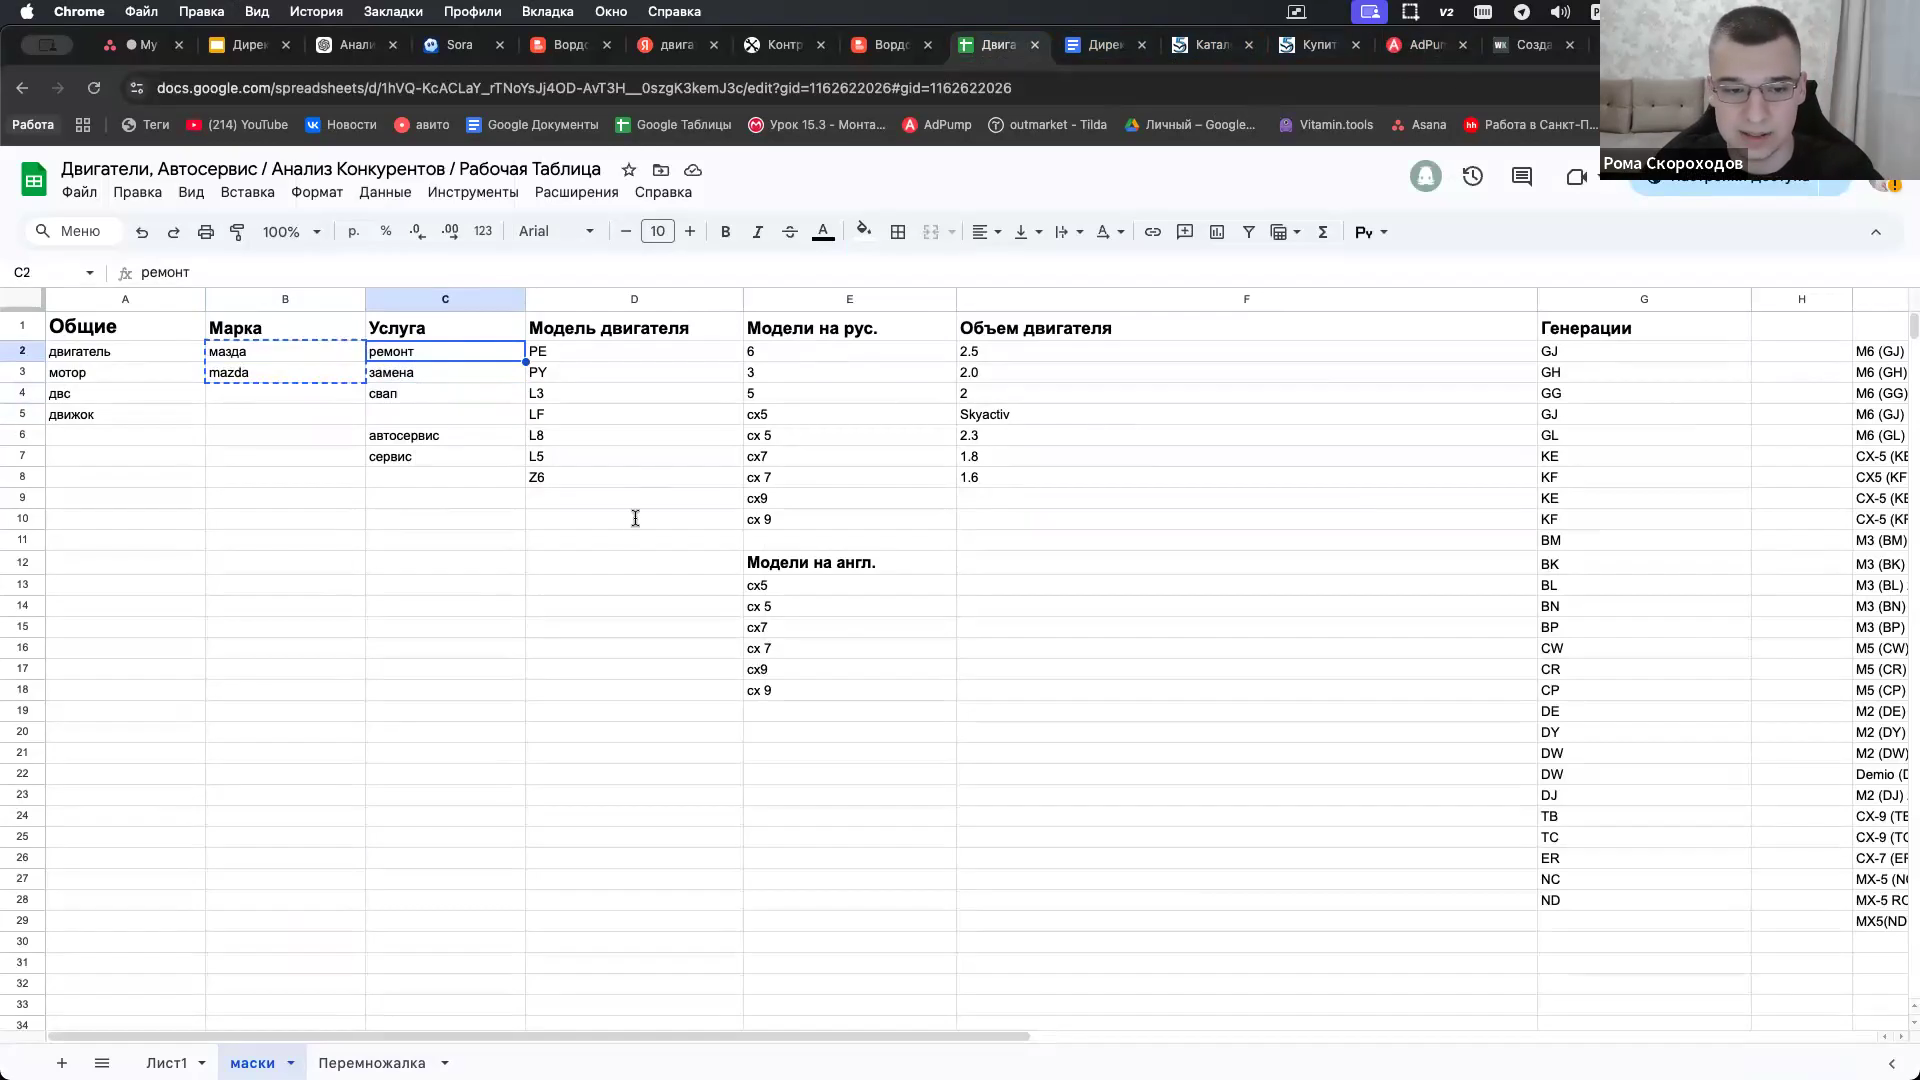Screen dimensions: 1920x1080
Task: Select the автосервис cell
Action: pyautogui.click(x=445, y=435)
